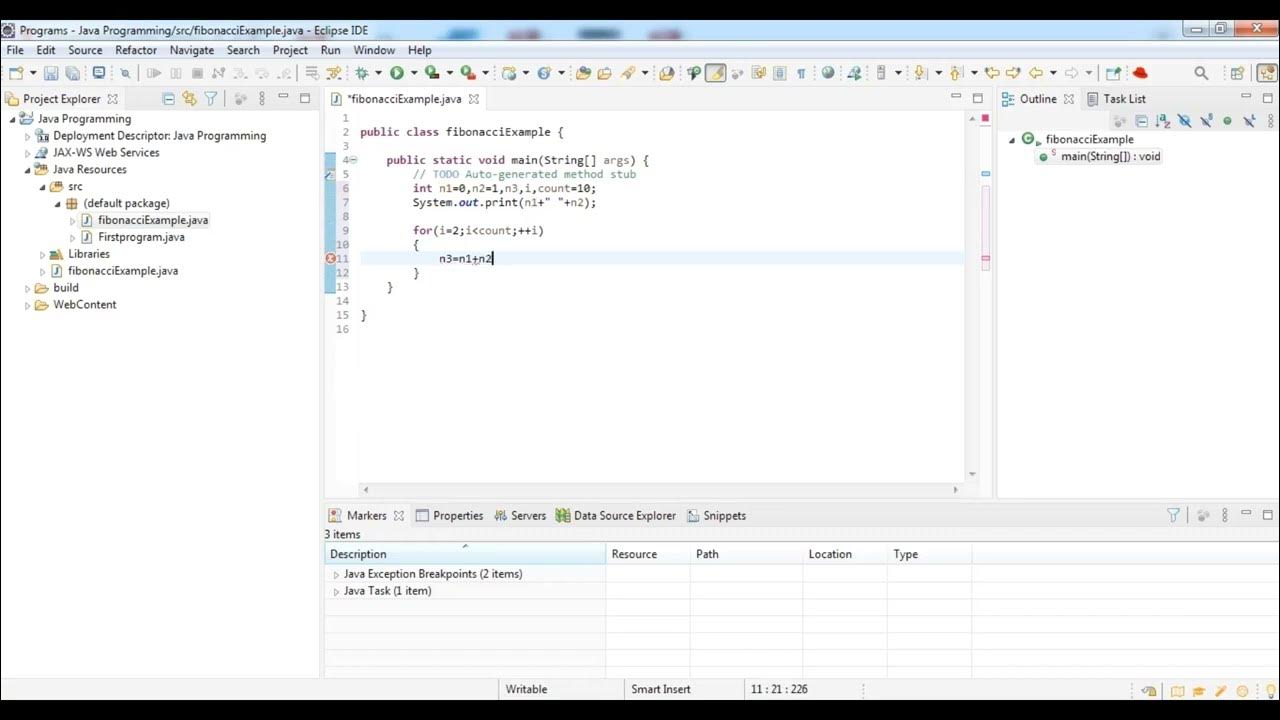Click the Run External Tools icon
This screenshot has height=720, width=1280.
(x=467, y=73)
